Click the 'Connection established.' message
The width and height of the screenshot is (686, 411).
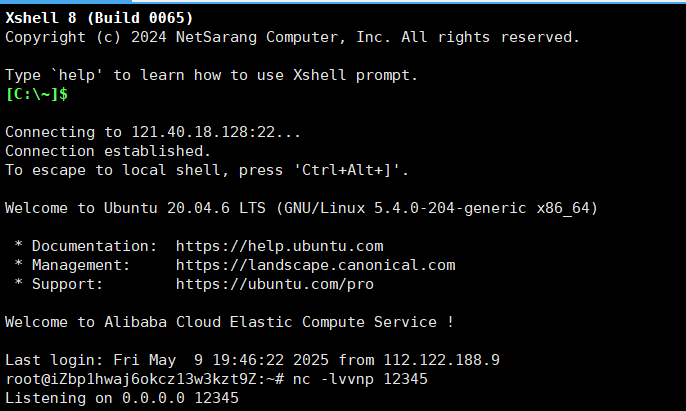click(x=108, y=151)
